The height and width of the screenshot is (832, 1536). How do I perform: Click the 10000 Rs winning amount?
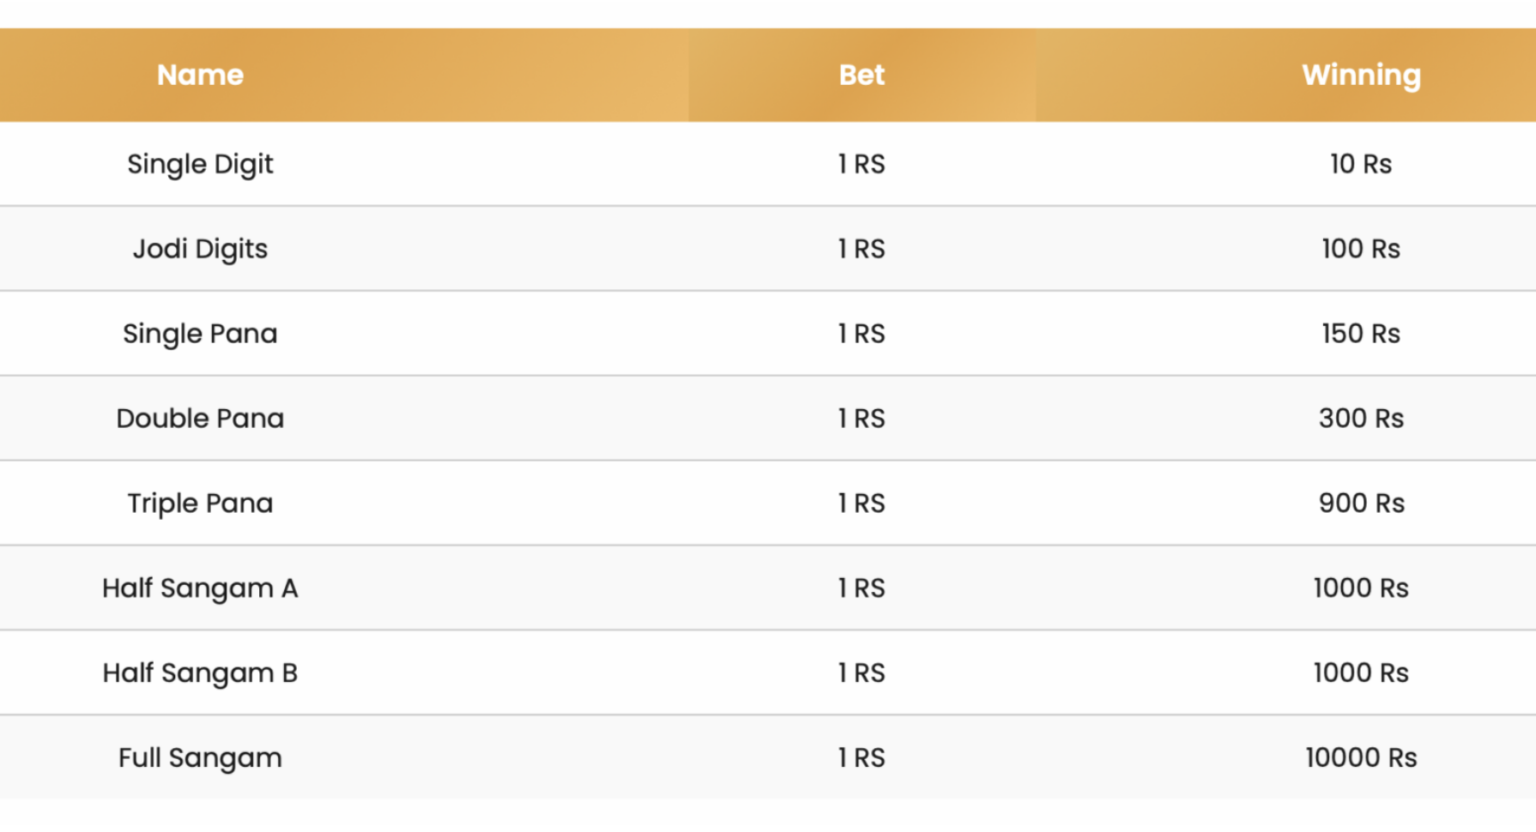coord(1360,758)
